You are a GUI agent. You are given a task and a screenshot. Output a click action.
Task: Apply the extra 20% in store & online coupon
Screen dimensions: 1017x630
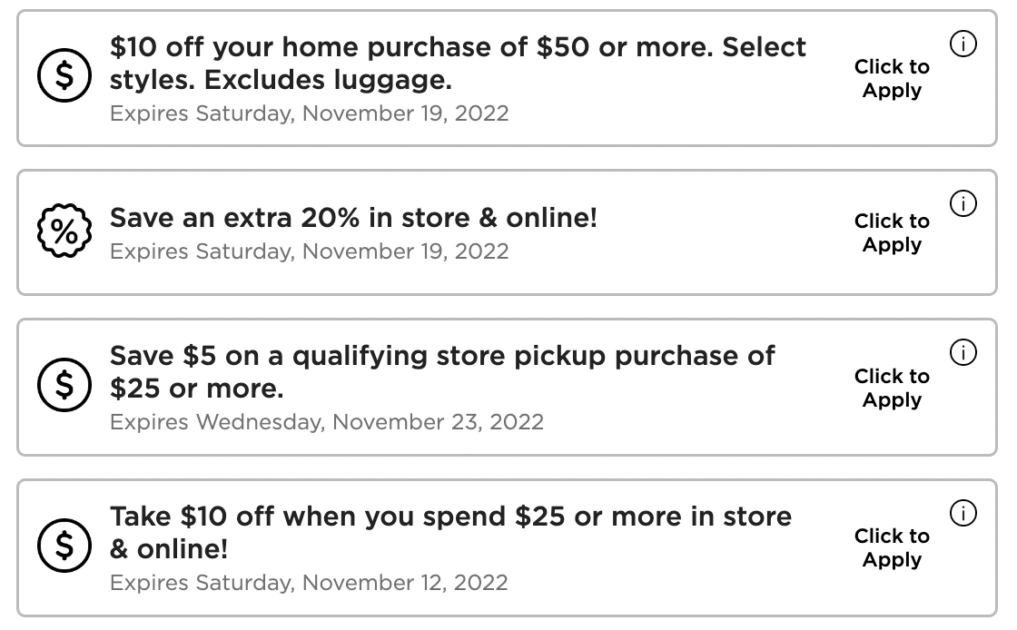click(891, 232)
